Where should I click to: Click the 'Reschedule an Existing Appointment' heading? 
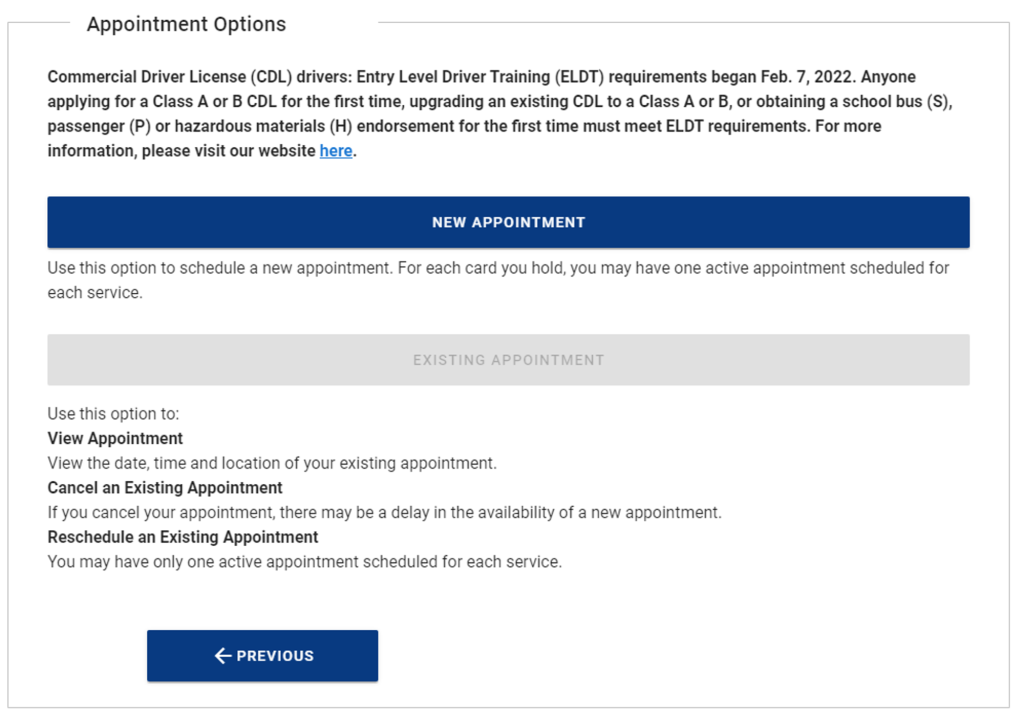pyautogui.click(x=183, y=537)
